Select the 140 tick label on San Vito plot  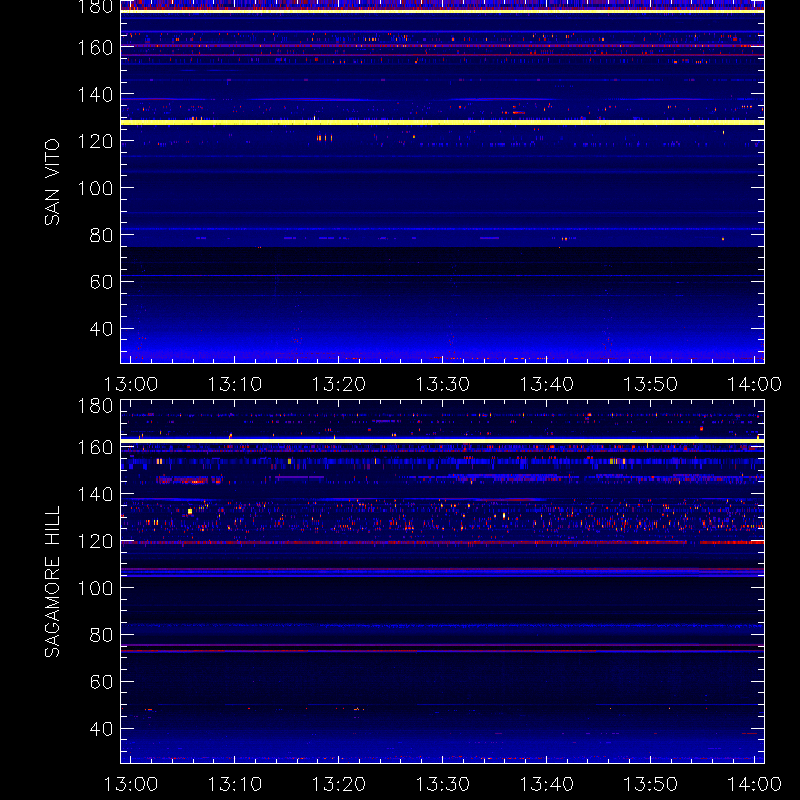coord(95,95)
